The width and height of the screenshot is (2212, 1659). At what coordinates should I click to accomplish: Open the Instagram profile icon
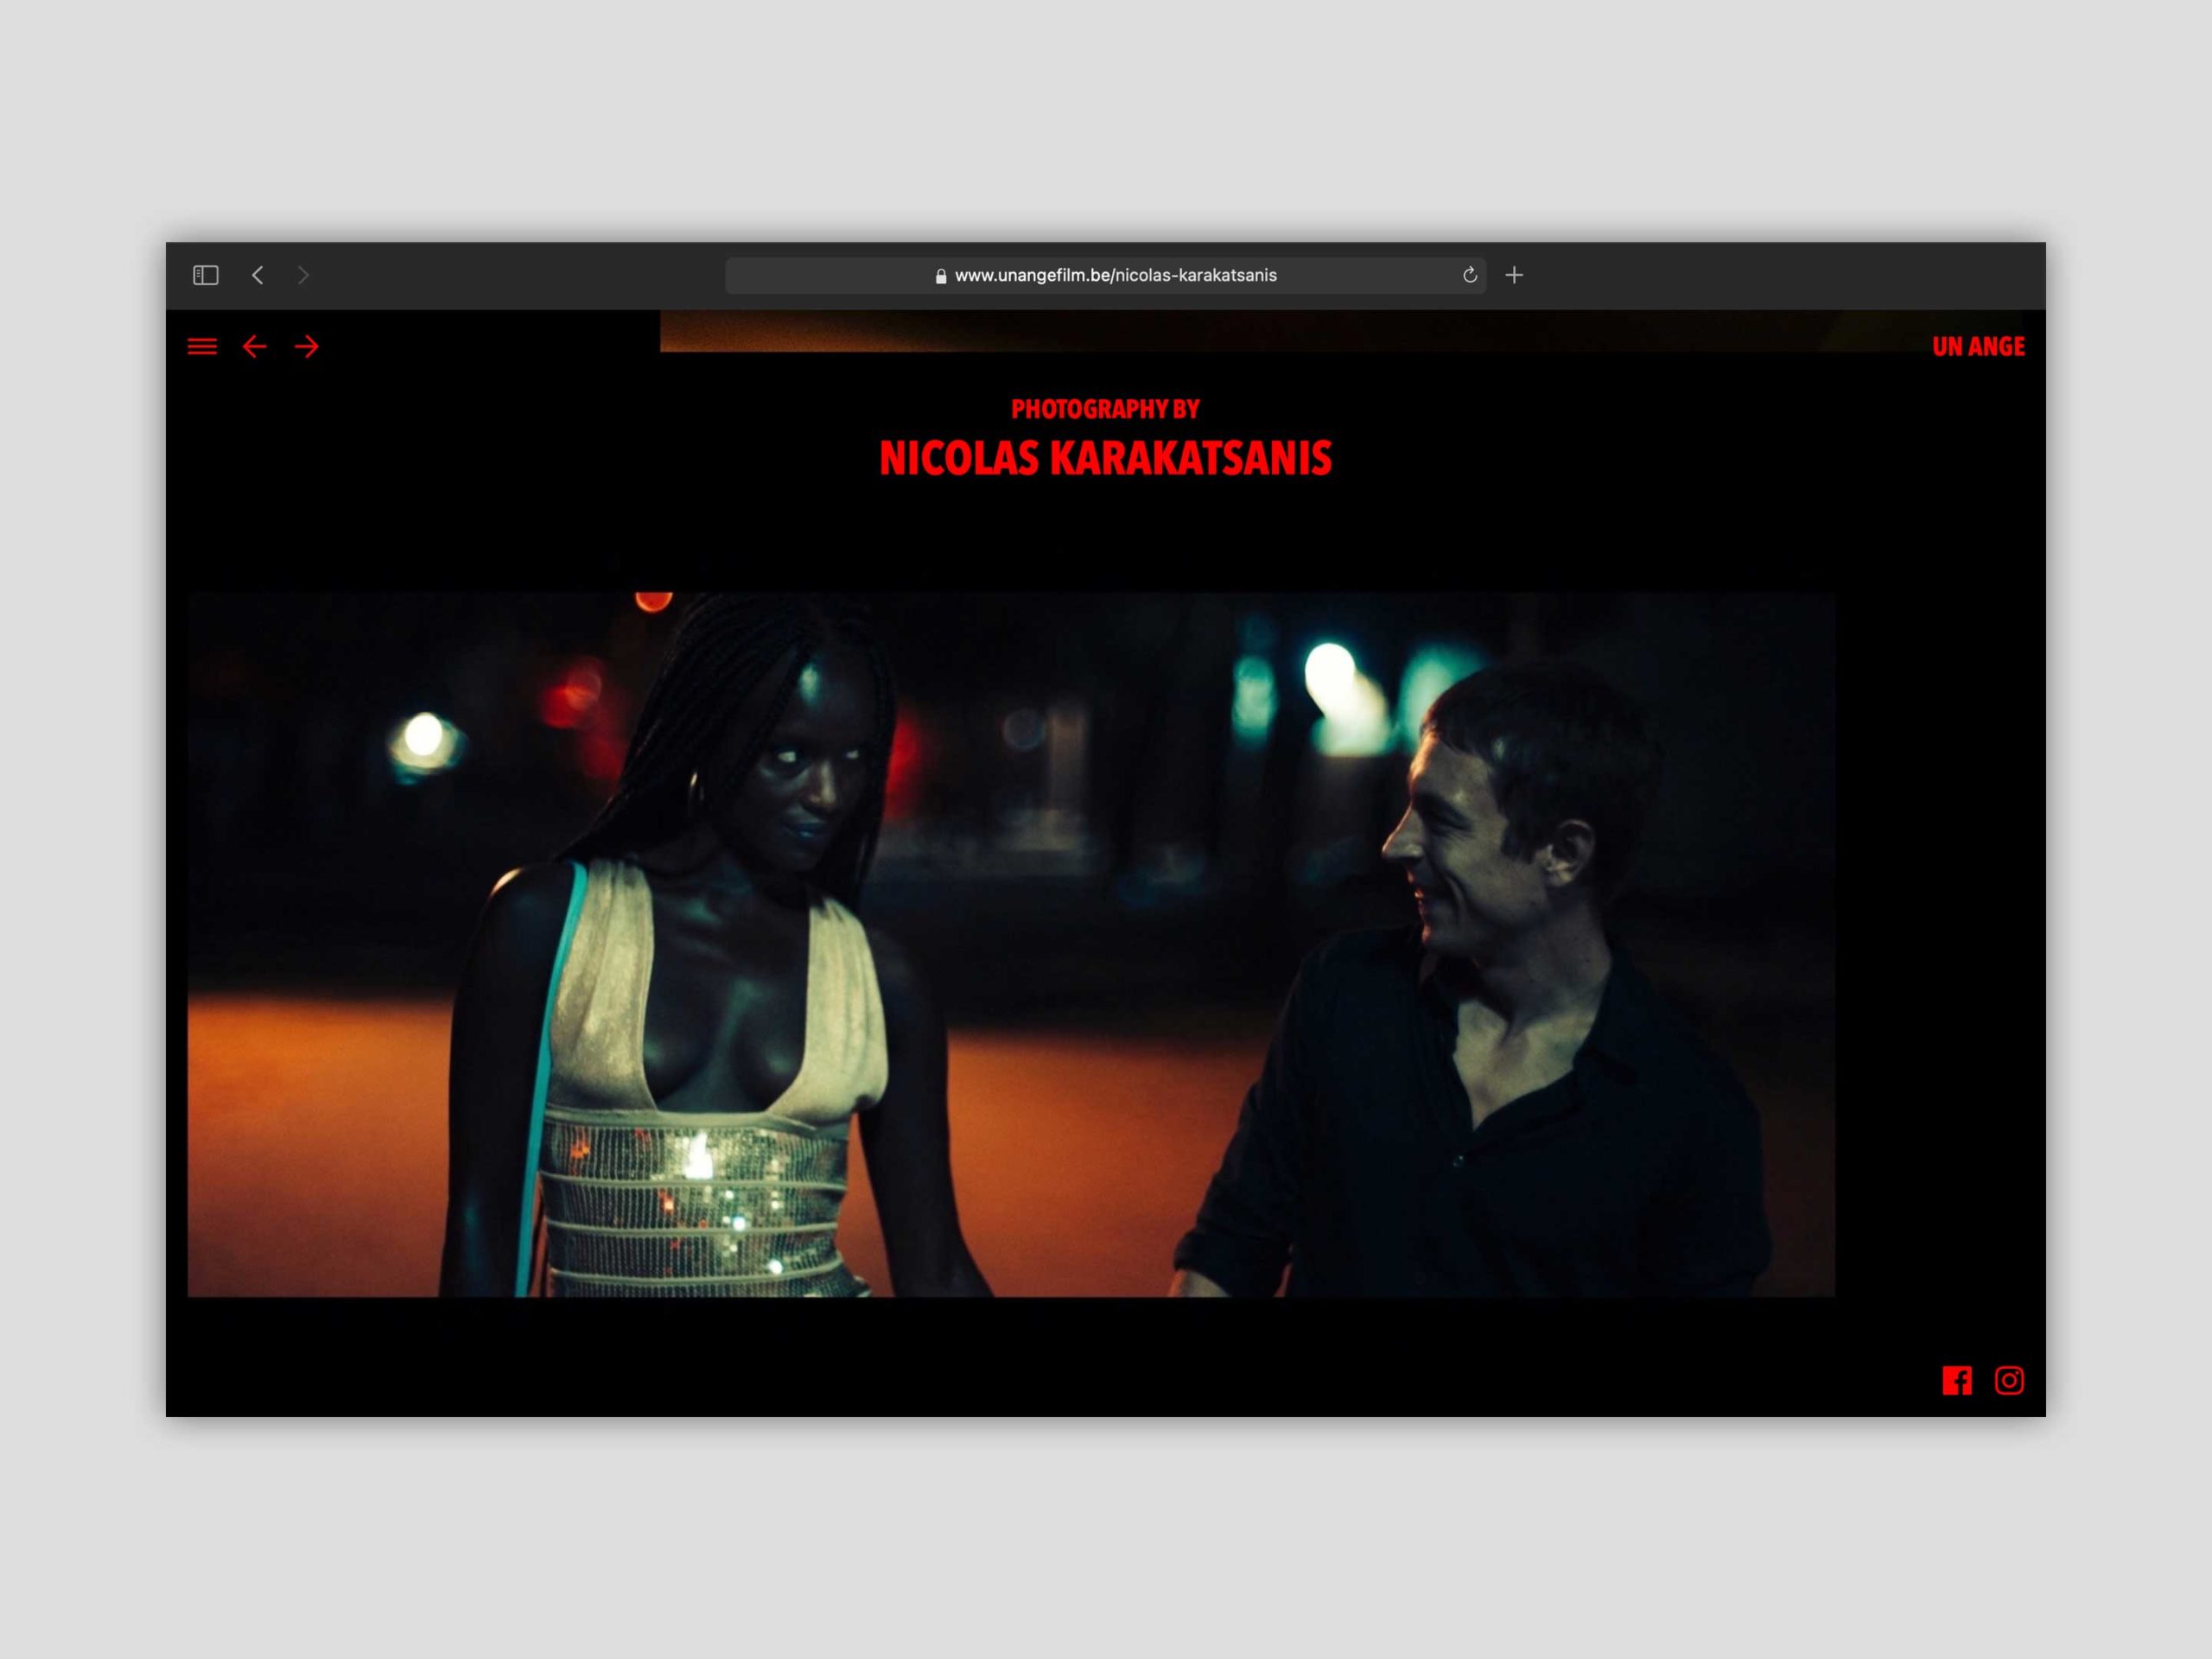[2009, 1381]
